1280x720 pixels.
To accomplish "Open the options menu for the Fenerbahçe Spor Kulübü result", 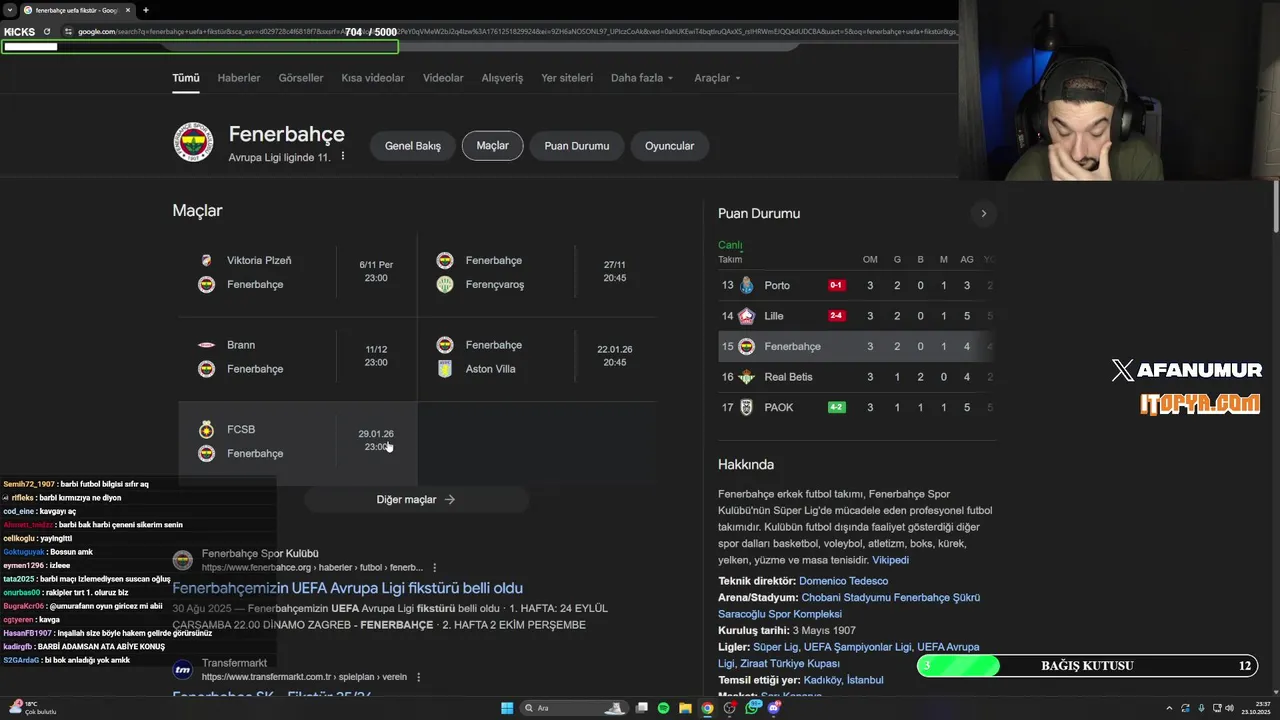I will click(434, 567).
